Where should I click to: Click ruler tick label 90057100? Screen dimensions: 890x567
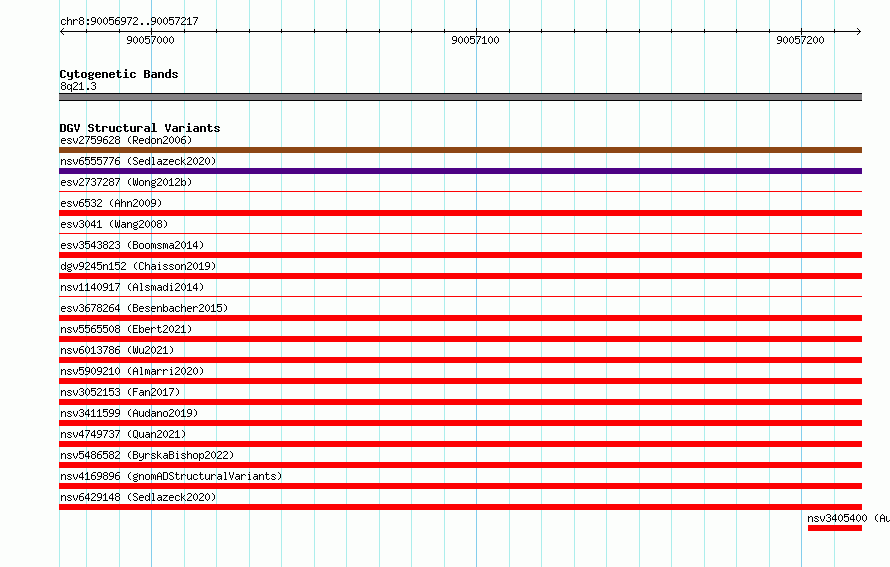tap(476, 40)
